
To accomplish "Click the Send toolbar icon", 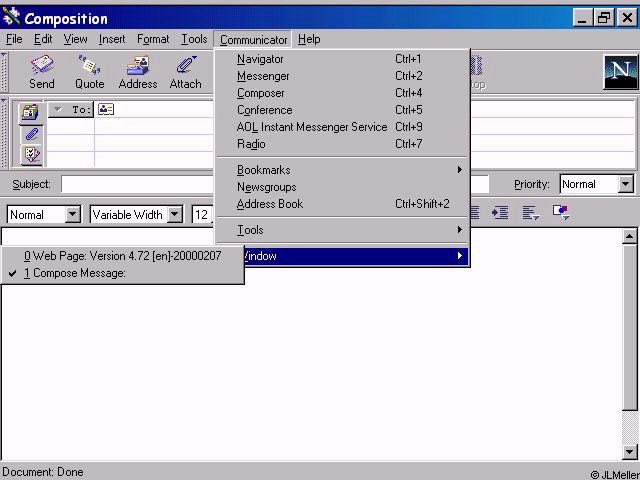I will click(x=42, y=72).
